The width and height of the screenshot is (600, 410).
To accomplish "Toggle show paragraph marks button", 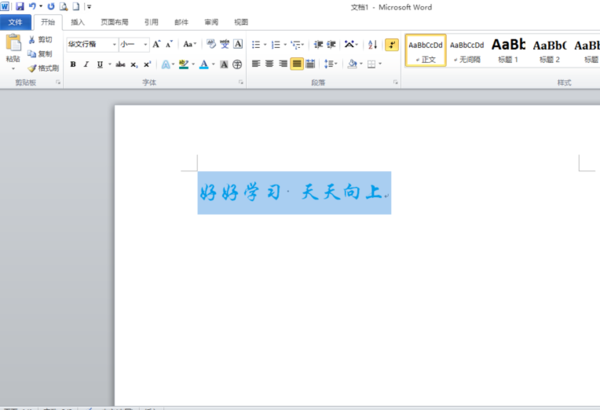I will [391, 44].
